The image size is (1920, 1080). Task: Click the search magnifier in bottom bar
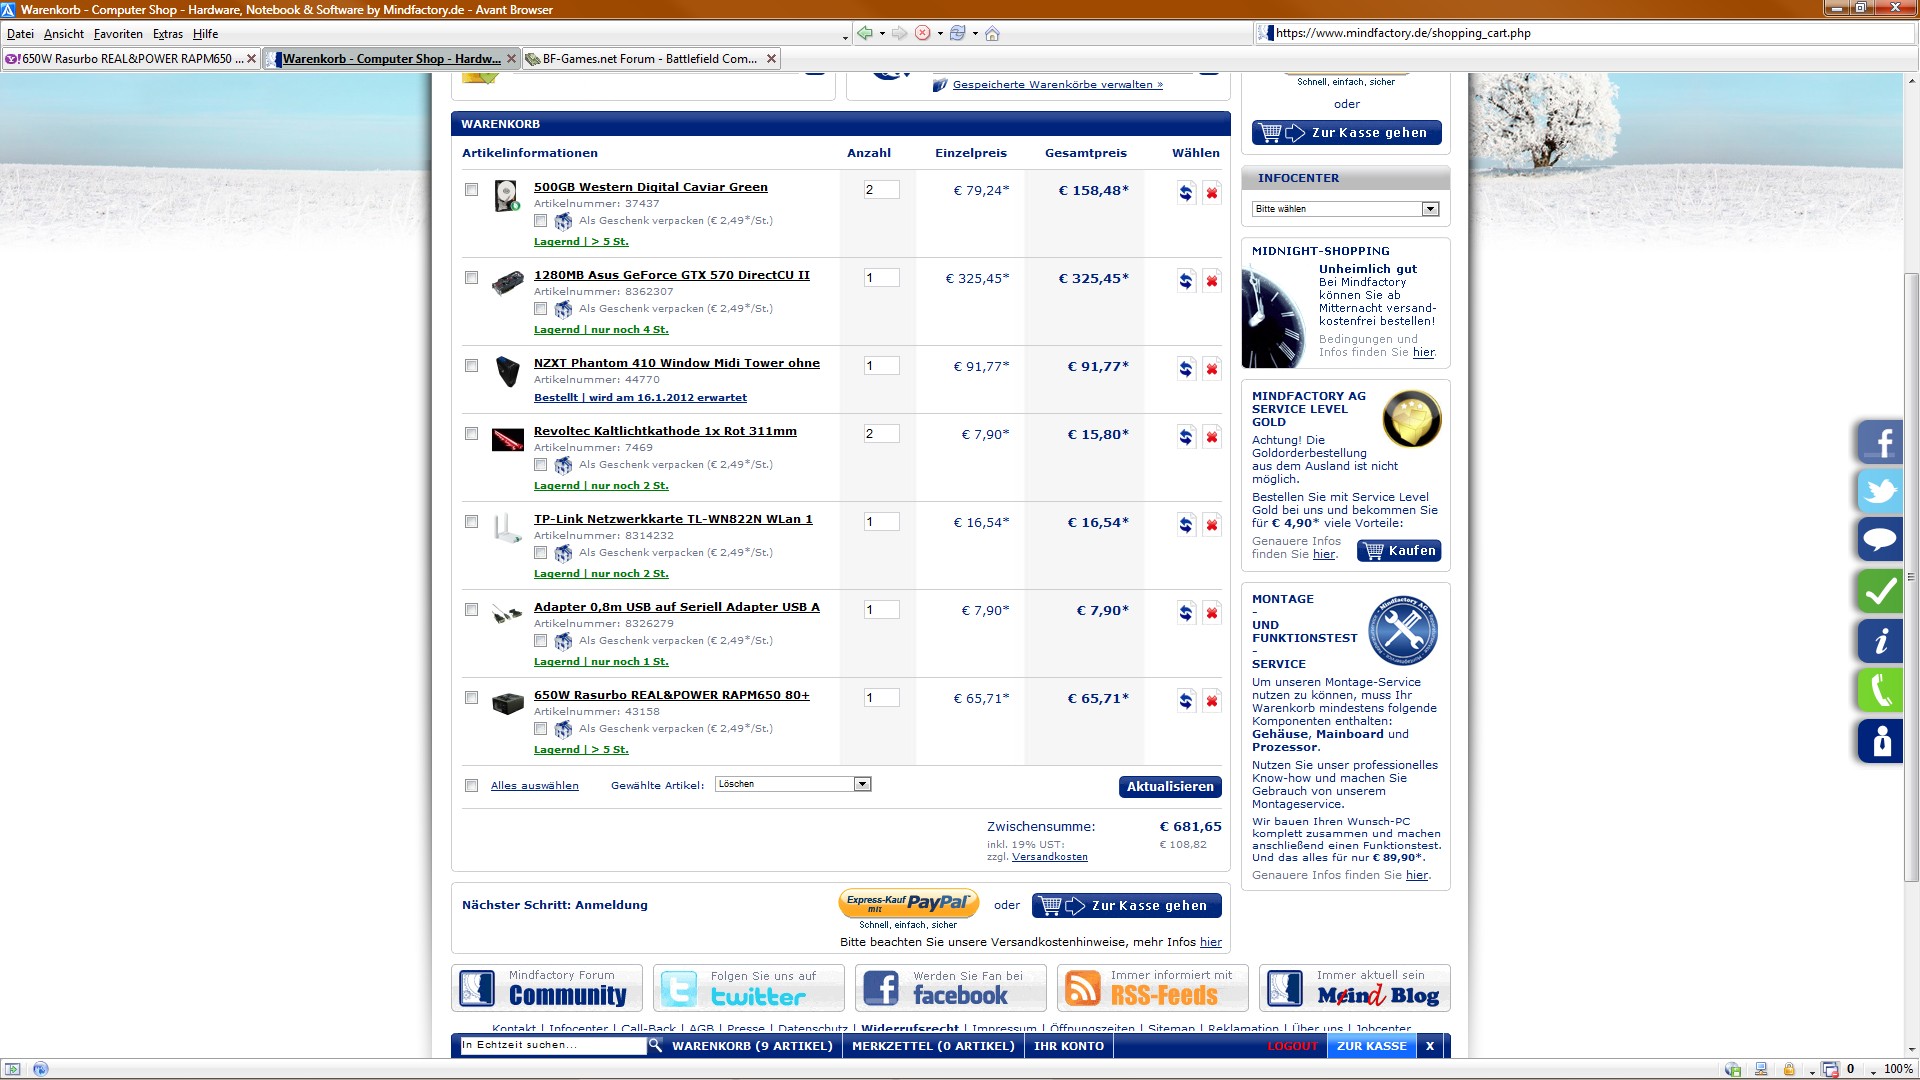click(x=655, y=1045)
